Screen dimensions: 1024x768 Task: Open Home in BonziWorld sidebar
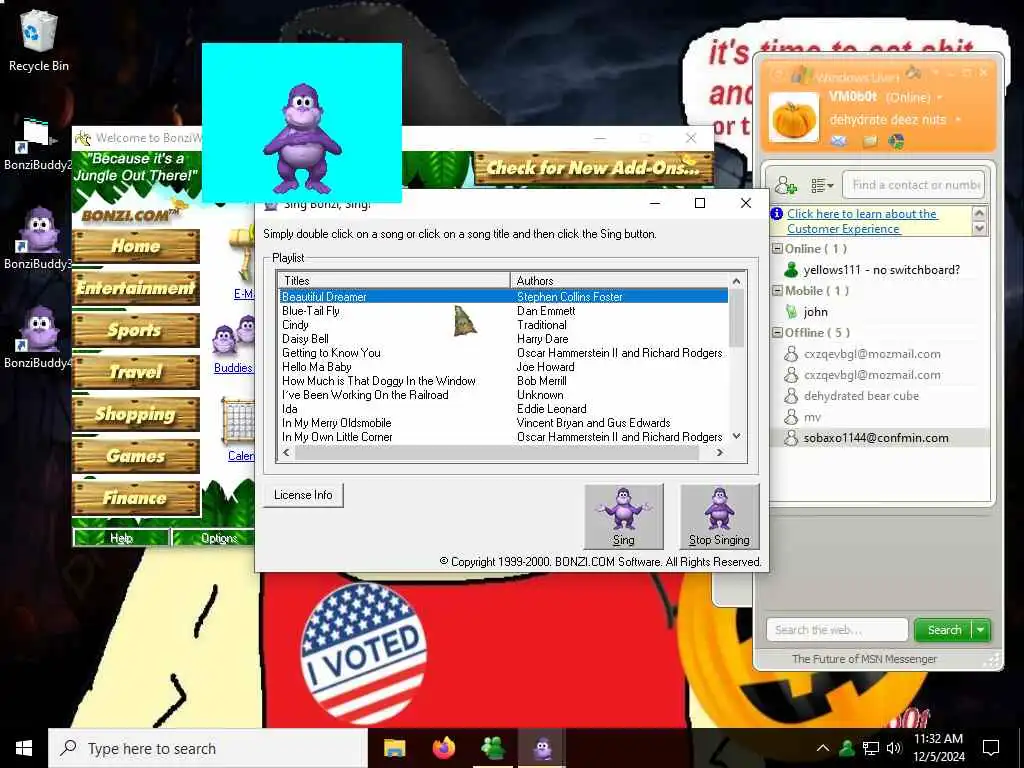tap(136, 246)
